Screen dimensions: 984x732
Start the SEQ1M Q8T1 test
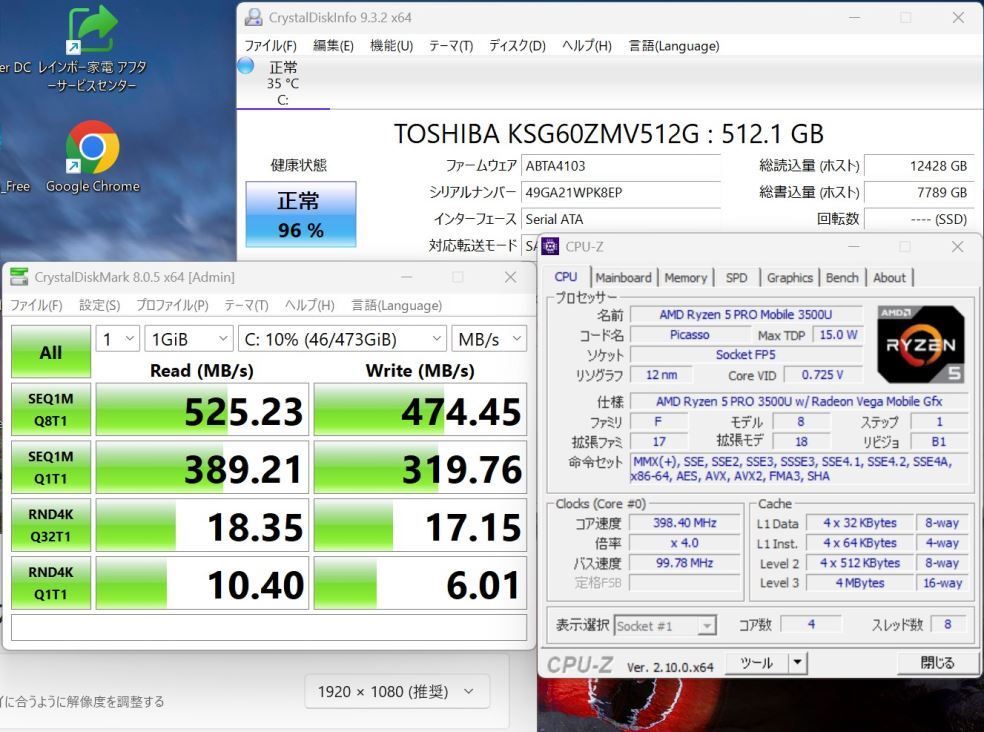tap(51, 409)
